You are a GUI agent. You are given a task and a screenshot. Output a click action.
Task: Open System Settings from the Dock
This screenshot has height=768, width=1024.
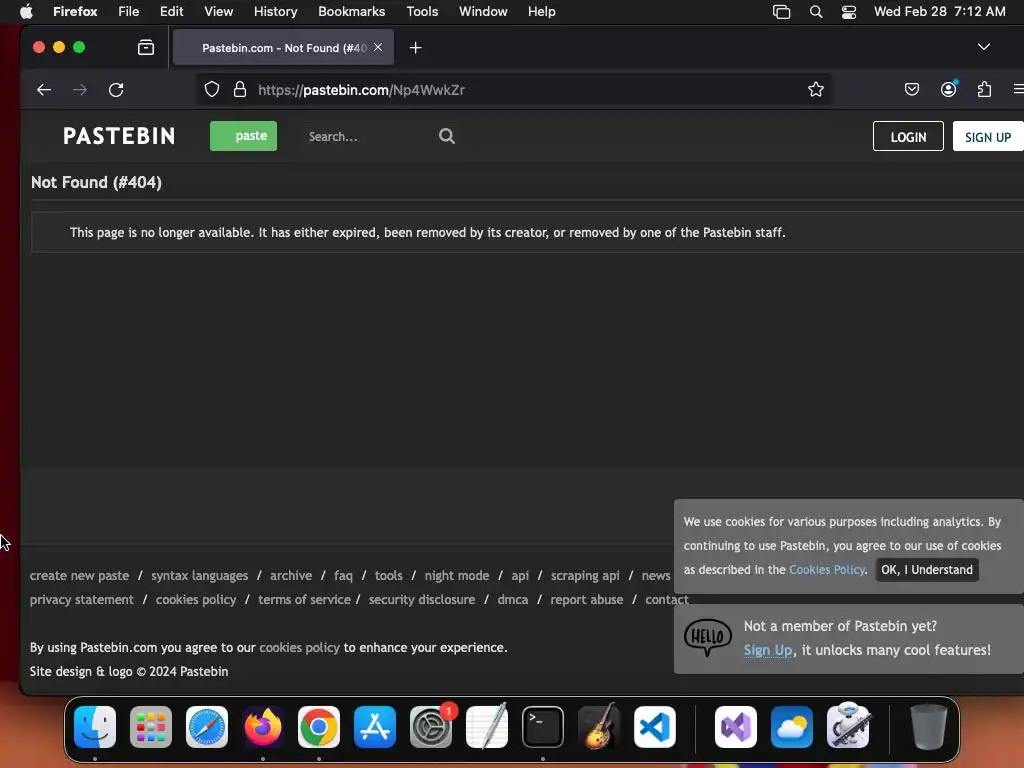431,726
